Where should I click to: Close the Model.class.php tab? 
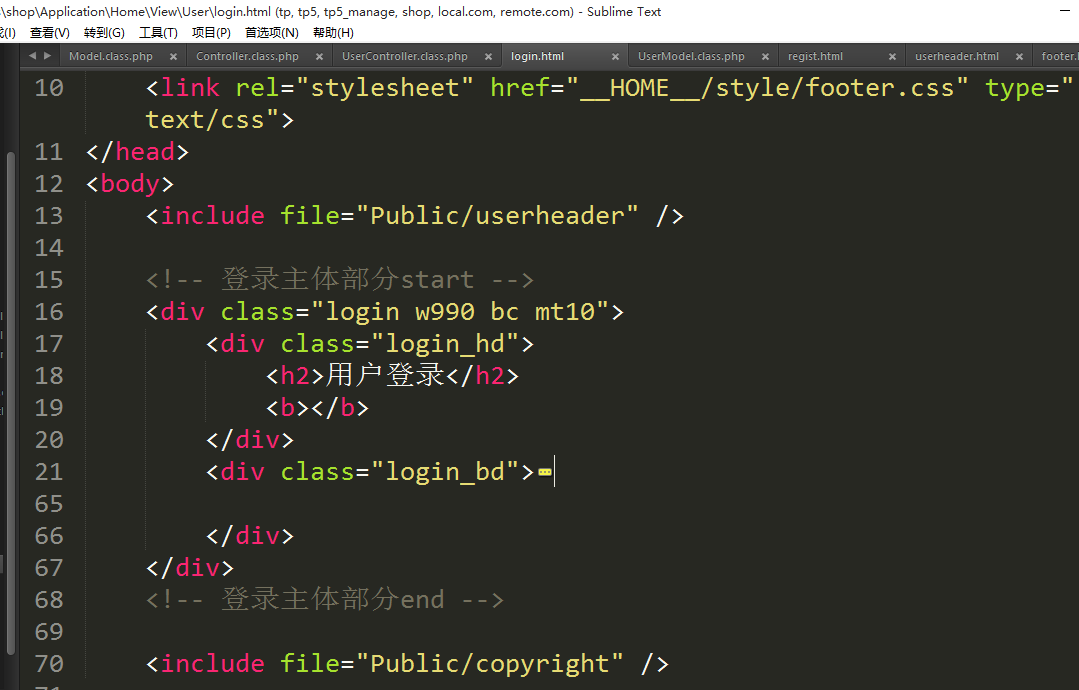173,57
